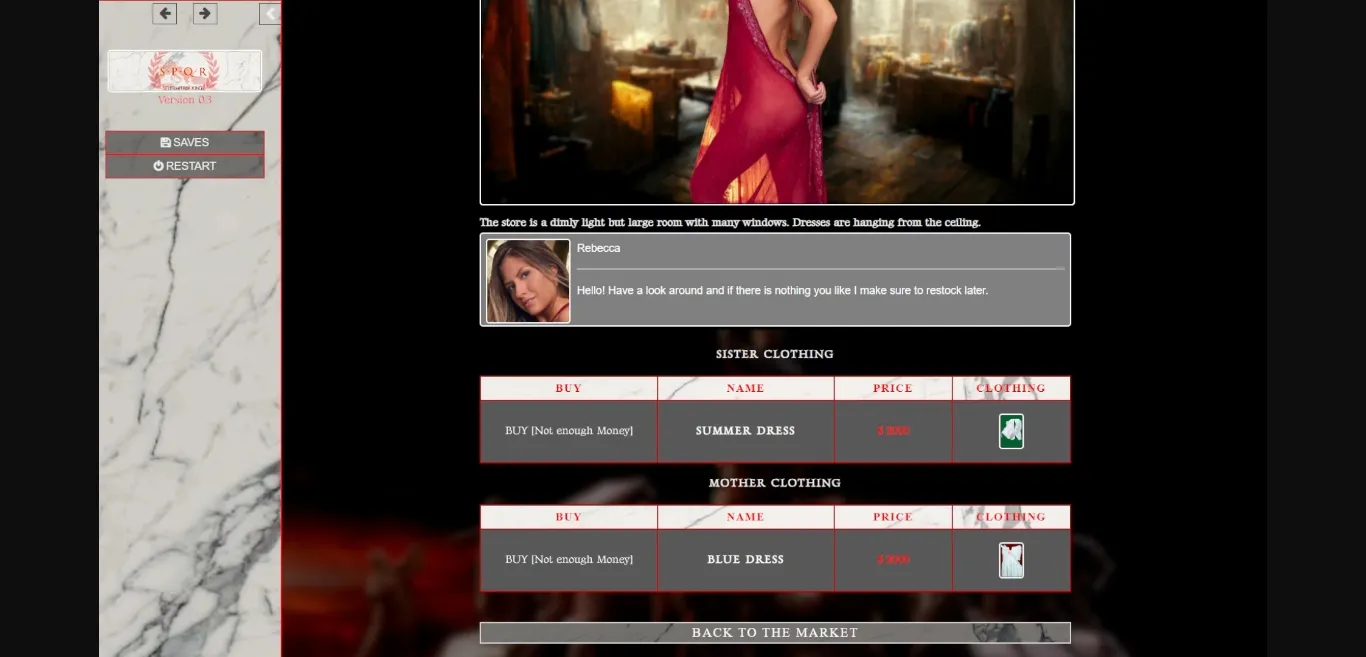
Task: Go BACK TO THE MARKET
Action: coord(775,632)
